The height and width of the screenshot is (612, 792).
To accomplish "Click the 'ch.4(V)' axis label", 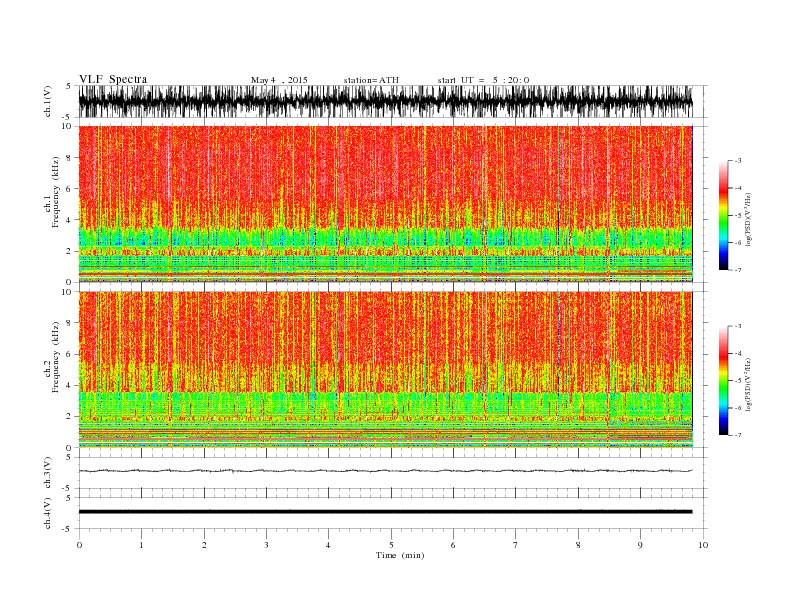I will 48,513.
